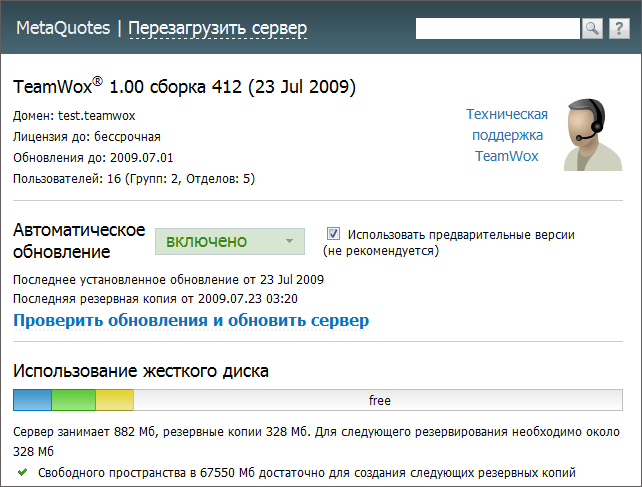642x487 pixels.
Task: Click 'Свободного пространства в 67550 Мб' text
Action: [307, 473]
